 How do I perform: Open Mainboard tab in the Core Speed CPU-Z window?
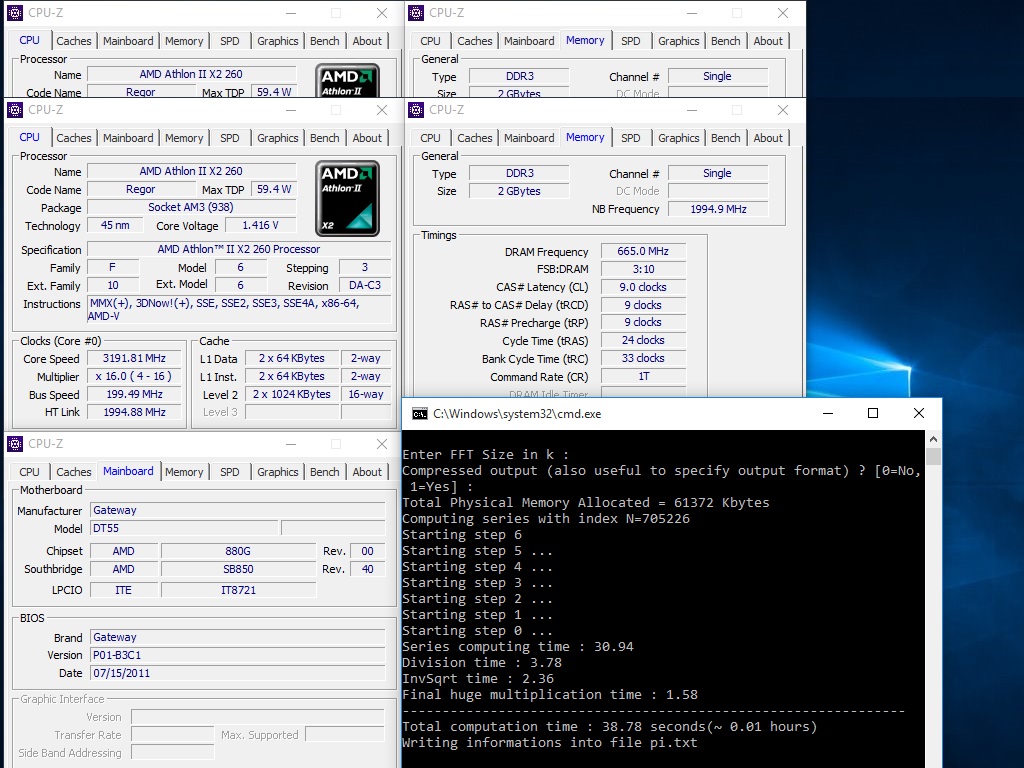pos(128,138)
